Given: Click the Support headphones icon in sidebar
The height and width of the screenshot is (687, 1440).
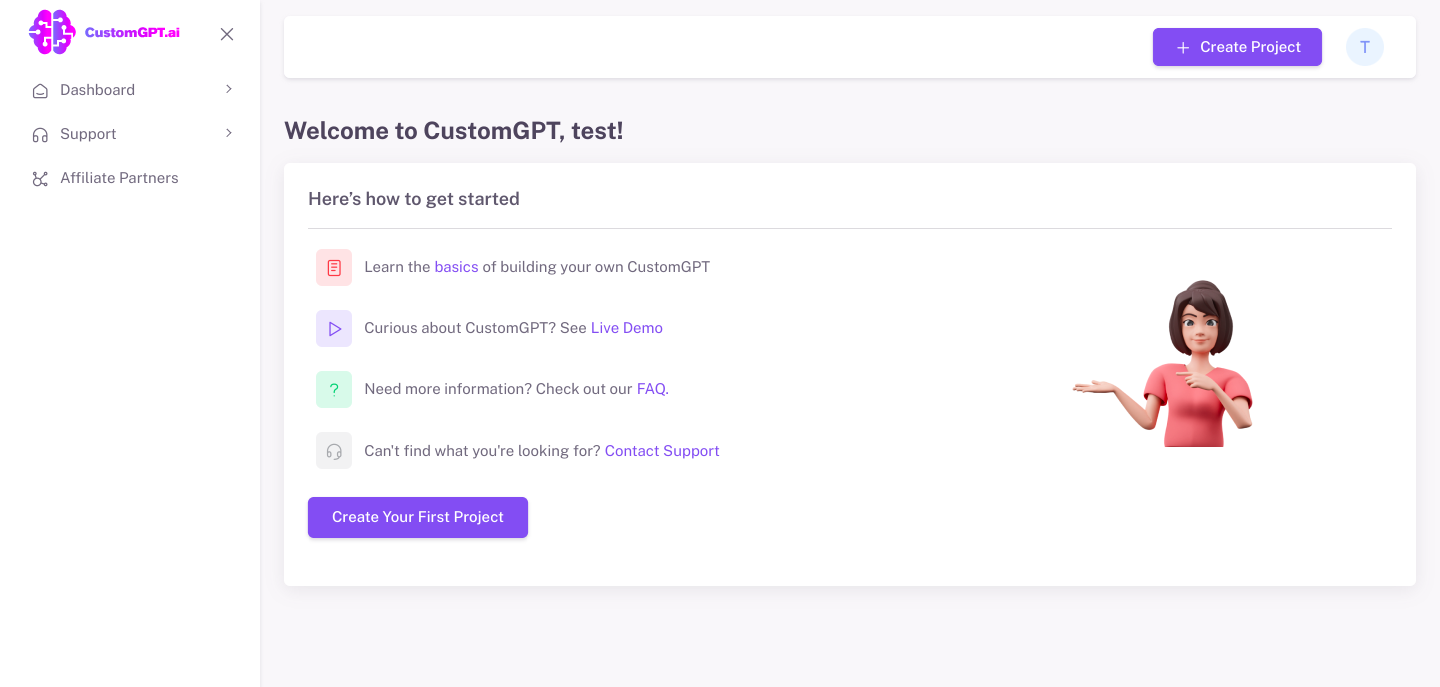Looking at the screenshot, I should point(40,134).
